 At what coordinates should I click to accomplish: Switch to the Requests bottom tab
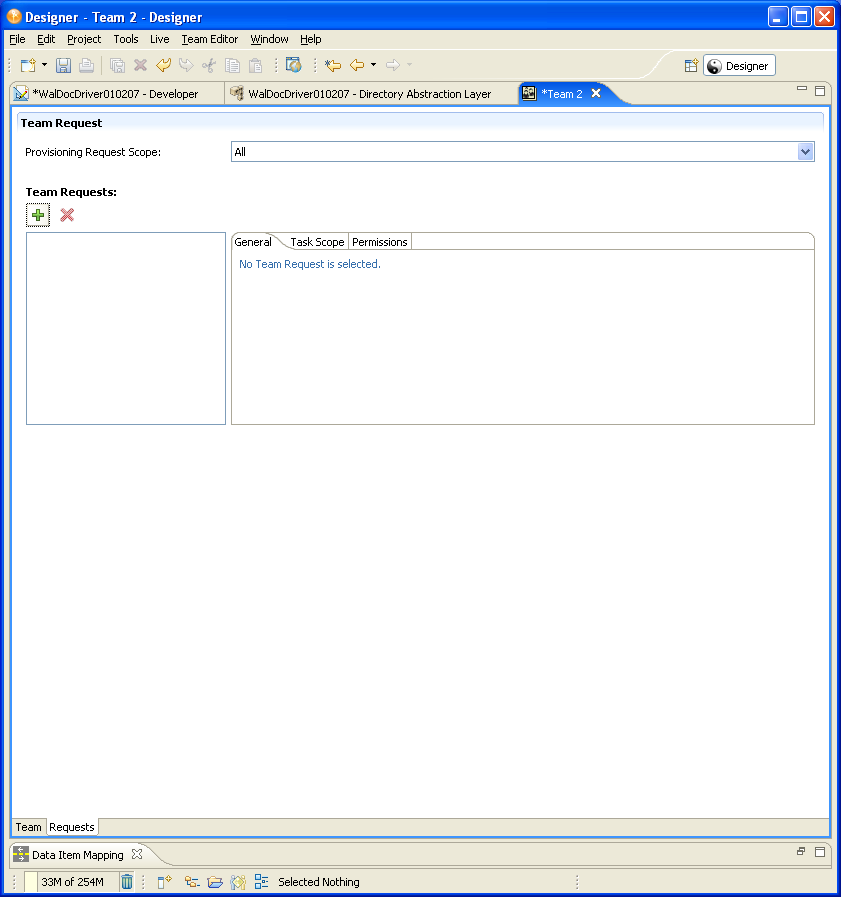coord(72,827)
